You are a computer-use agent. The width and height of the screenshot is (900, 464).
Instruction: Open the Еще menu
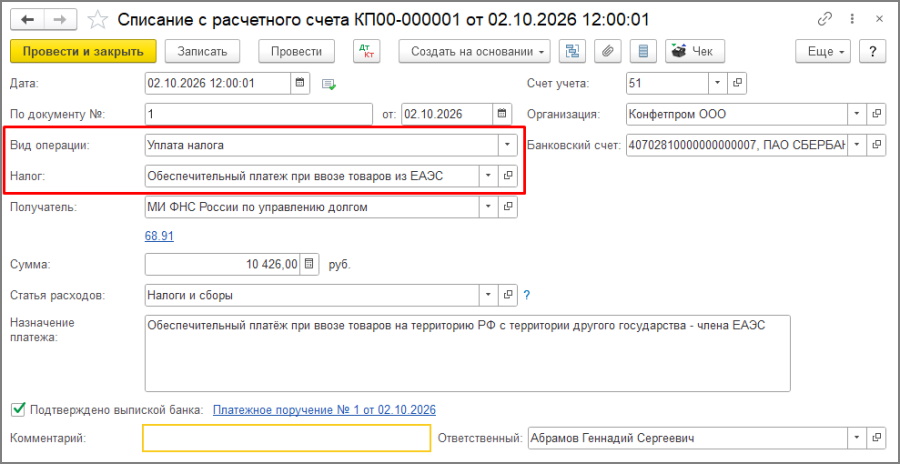[x=825, y=51]
